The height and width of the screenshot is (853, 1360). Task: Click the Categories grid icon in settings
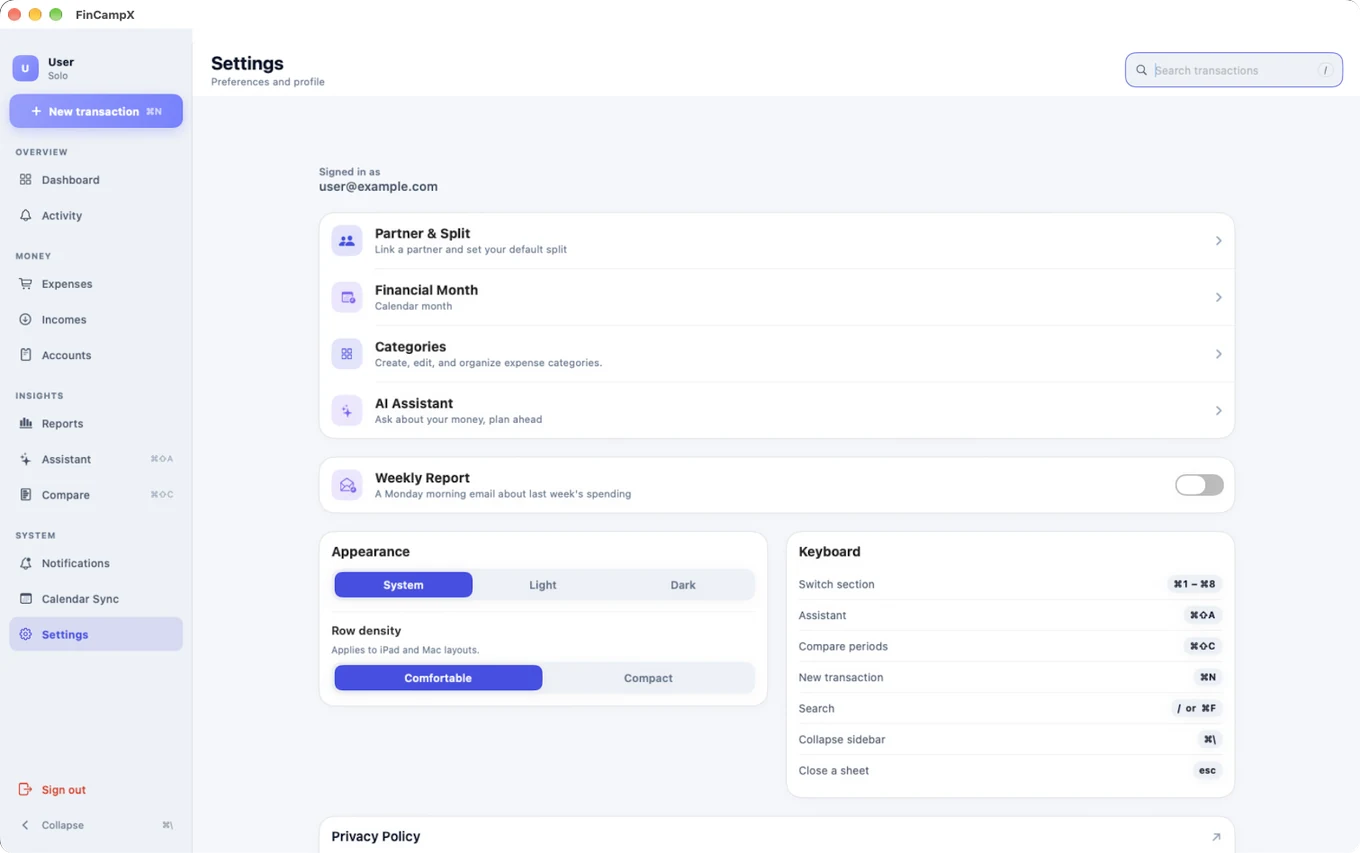point(347,354)
